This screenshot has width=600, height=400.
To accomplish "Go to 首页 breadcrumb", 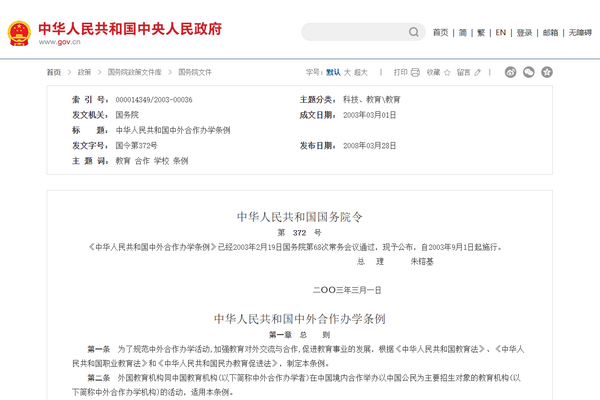I will point(54,72).
